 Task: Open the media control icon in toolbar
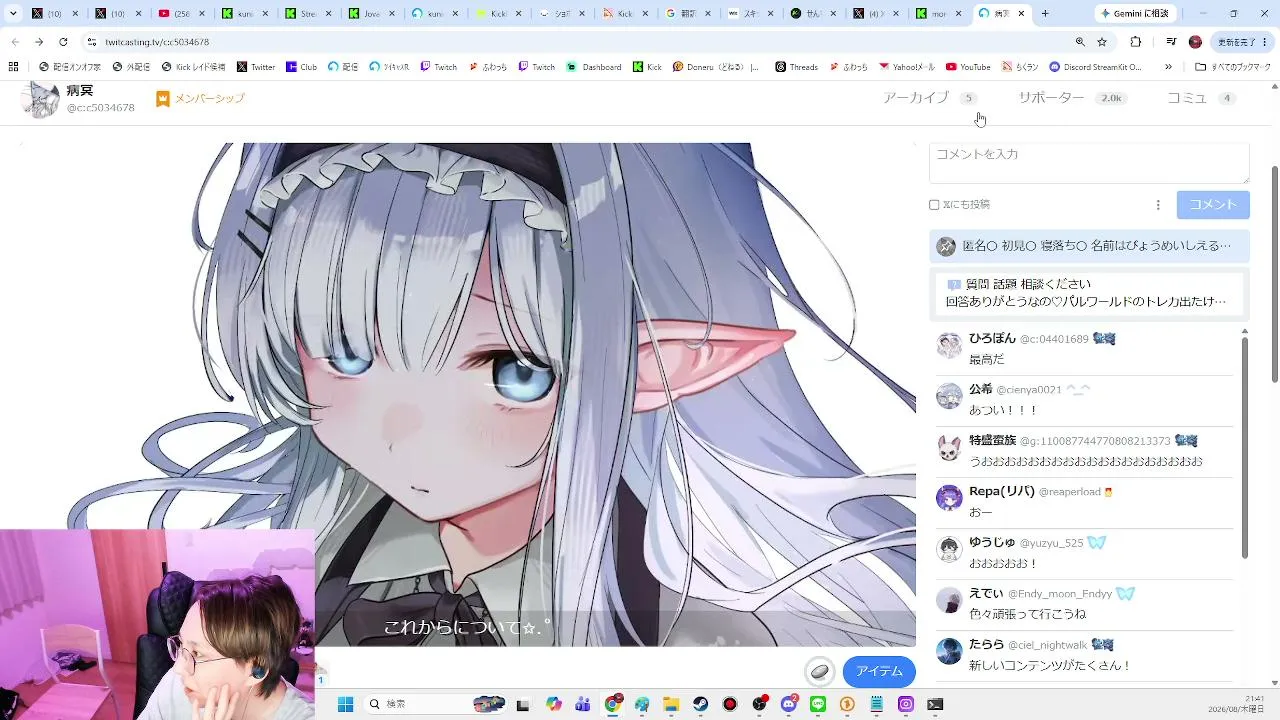[1171, 42]
